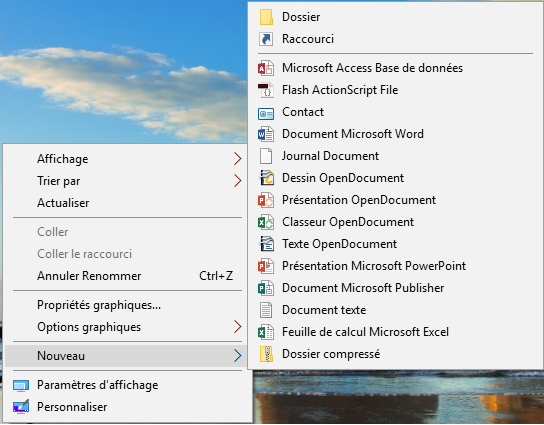Click the Flash ActionScript File icon
Image resolution: width=544 pixels, height=425 pixels.
[266, 90]
